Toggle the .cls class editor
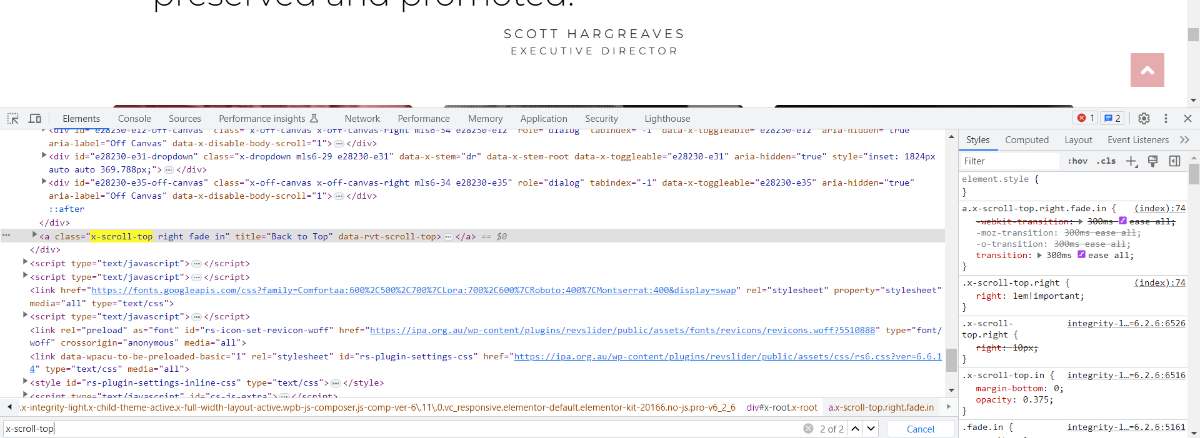Screen dimensions: 1200x438 (1106, 161)
